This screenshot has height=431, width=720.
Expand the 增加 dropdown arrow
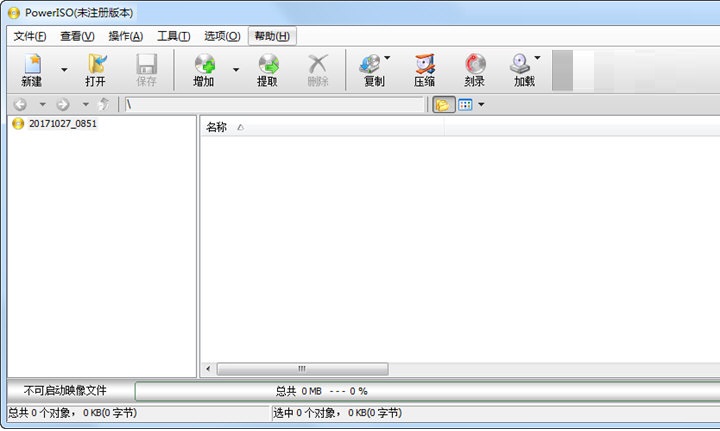tap(236, 70)
